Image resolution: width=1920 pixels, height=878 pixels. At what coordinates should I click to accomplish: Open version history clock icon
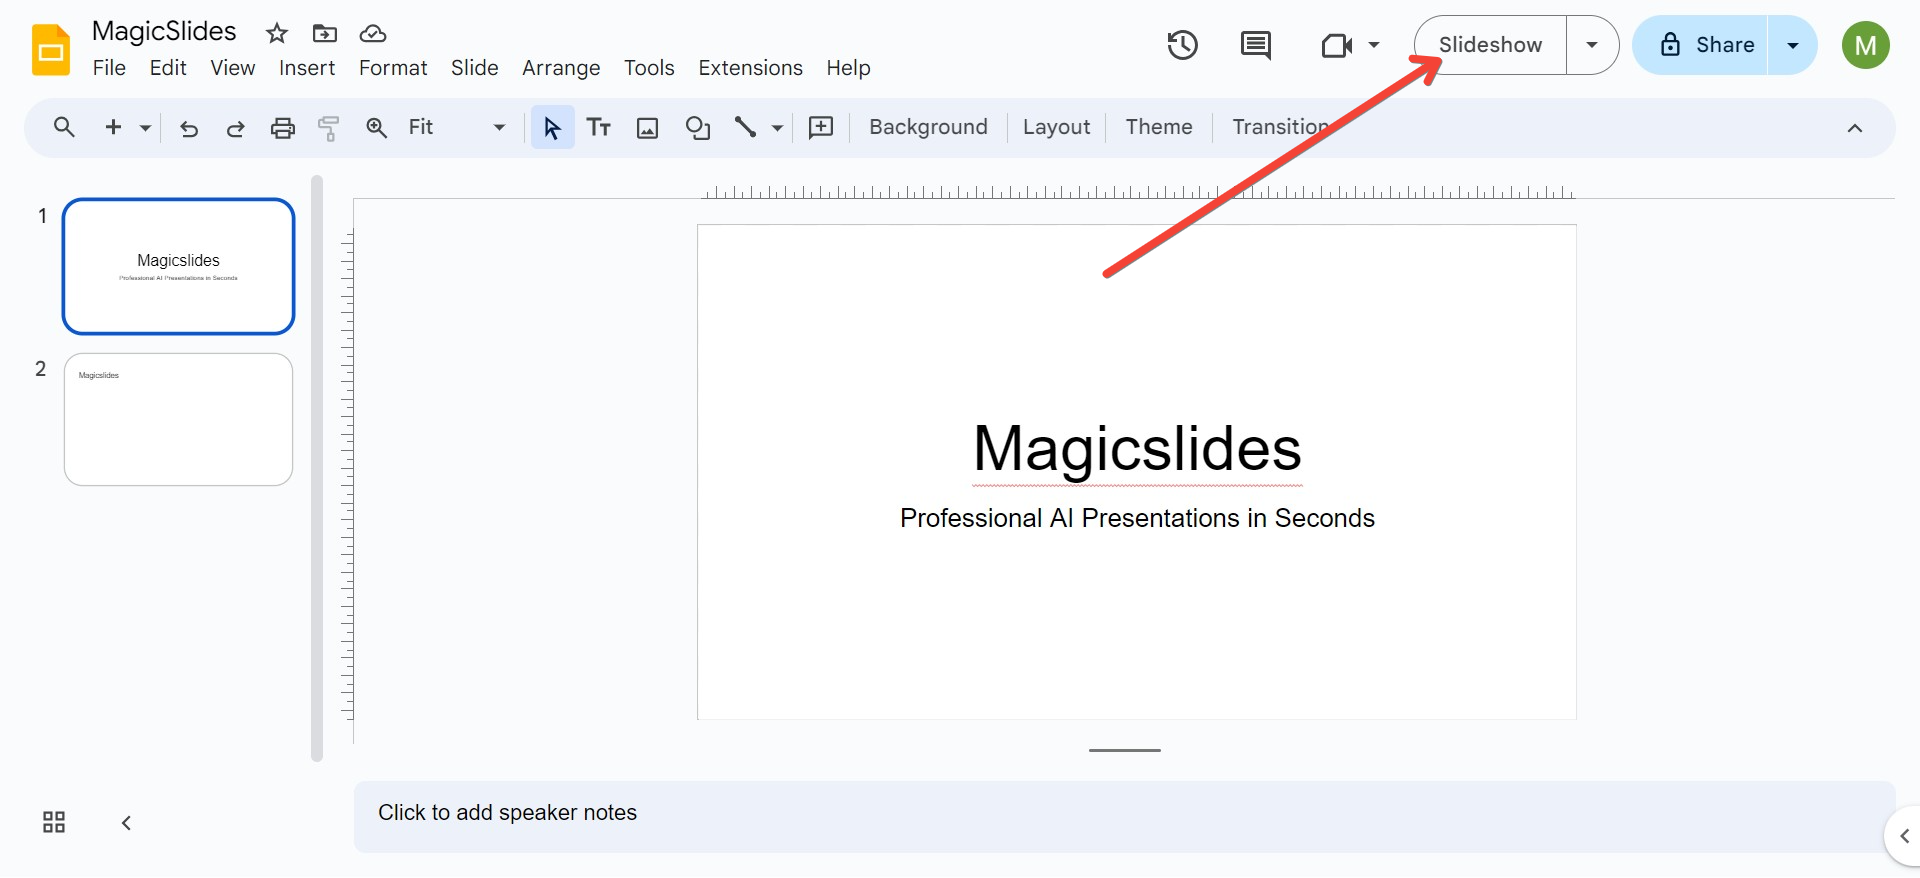(x=1182, y=45)
